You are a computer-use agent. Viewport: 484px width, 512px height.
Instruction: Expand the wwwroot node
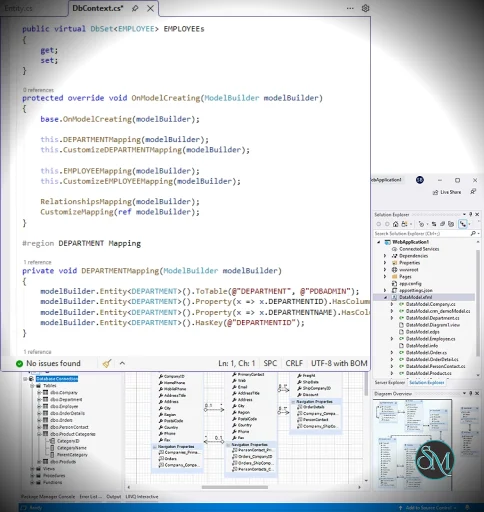[385, 270]
